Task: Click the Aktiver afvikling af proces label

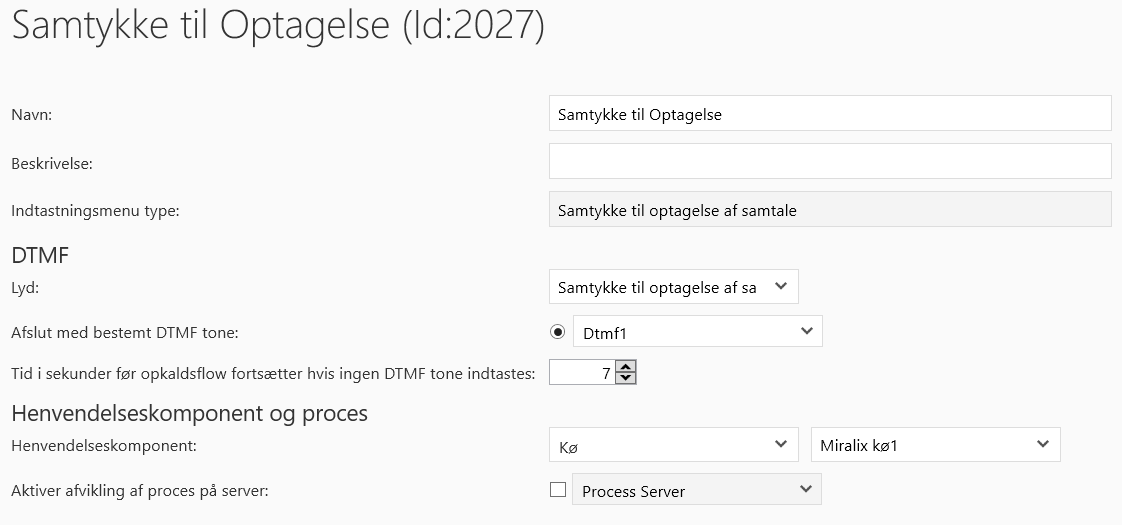Action: pos(138,490)
